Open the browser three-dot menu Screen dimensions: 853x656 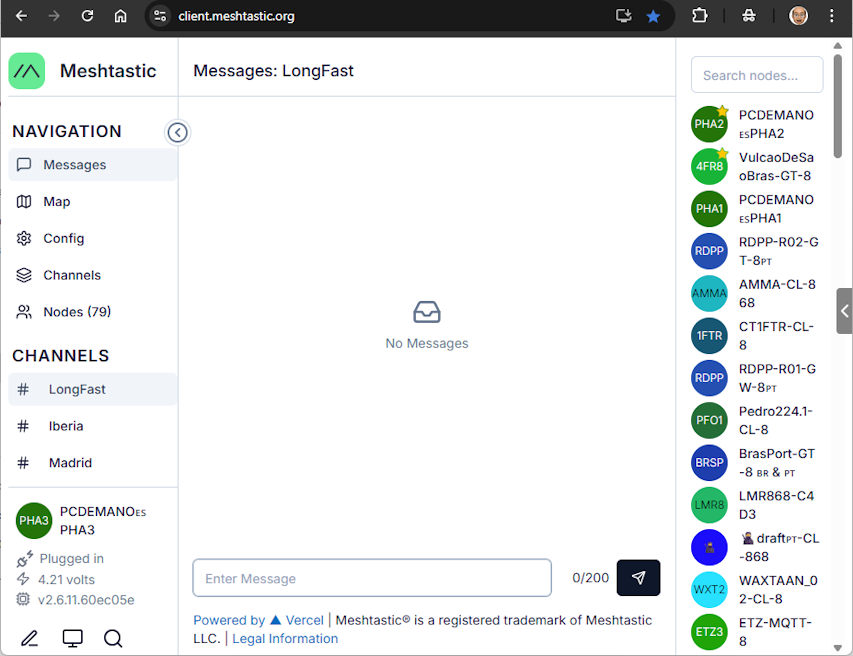832,16
